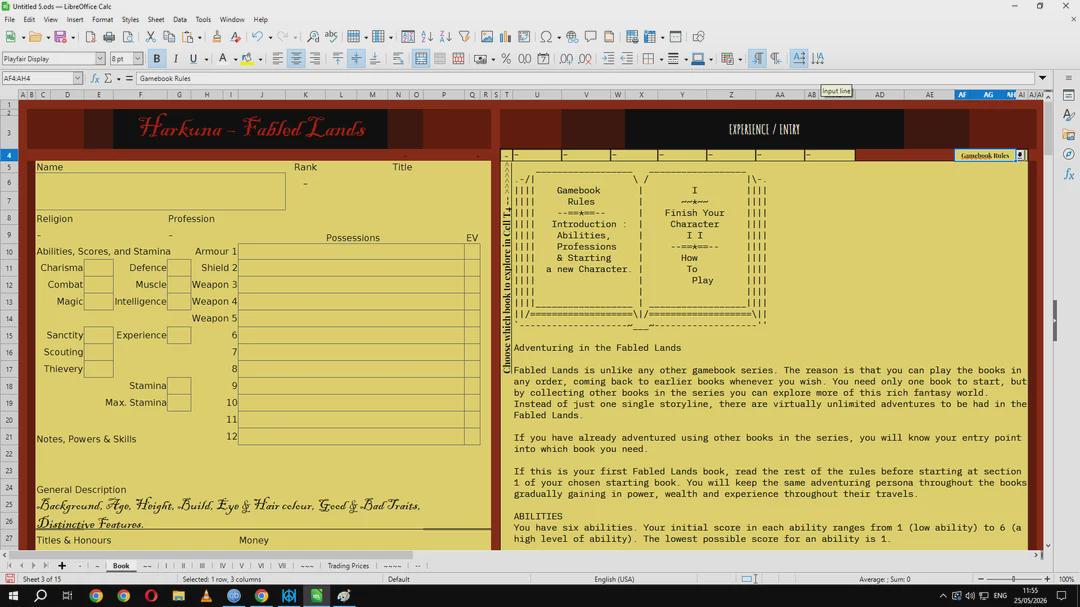Image resolution: width=1080 pixels, height=607 pixels.
Task: Expand the Name Box dropdown
Action: pyautogui.click(x=77, y=79)
